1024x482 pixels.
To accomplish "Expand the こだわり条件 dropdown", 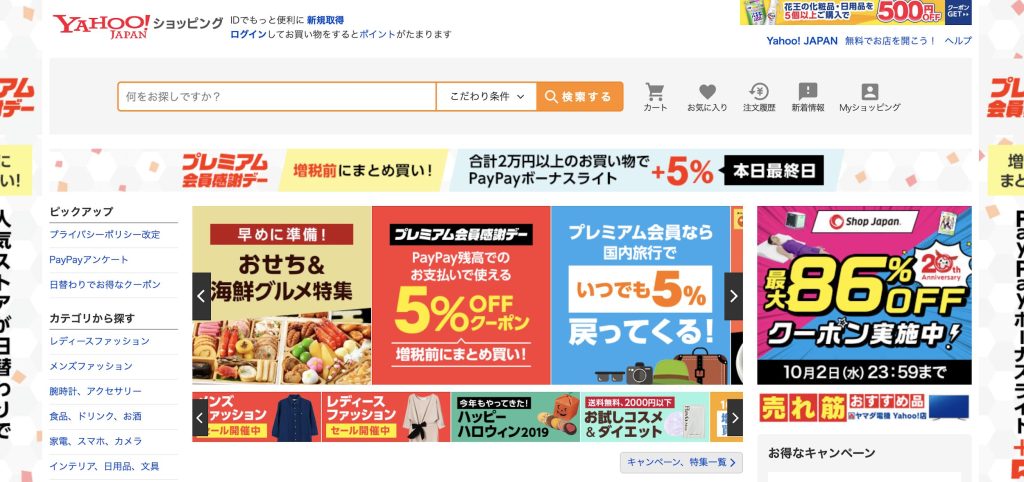I will click(487, 97).
